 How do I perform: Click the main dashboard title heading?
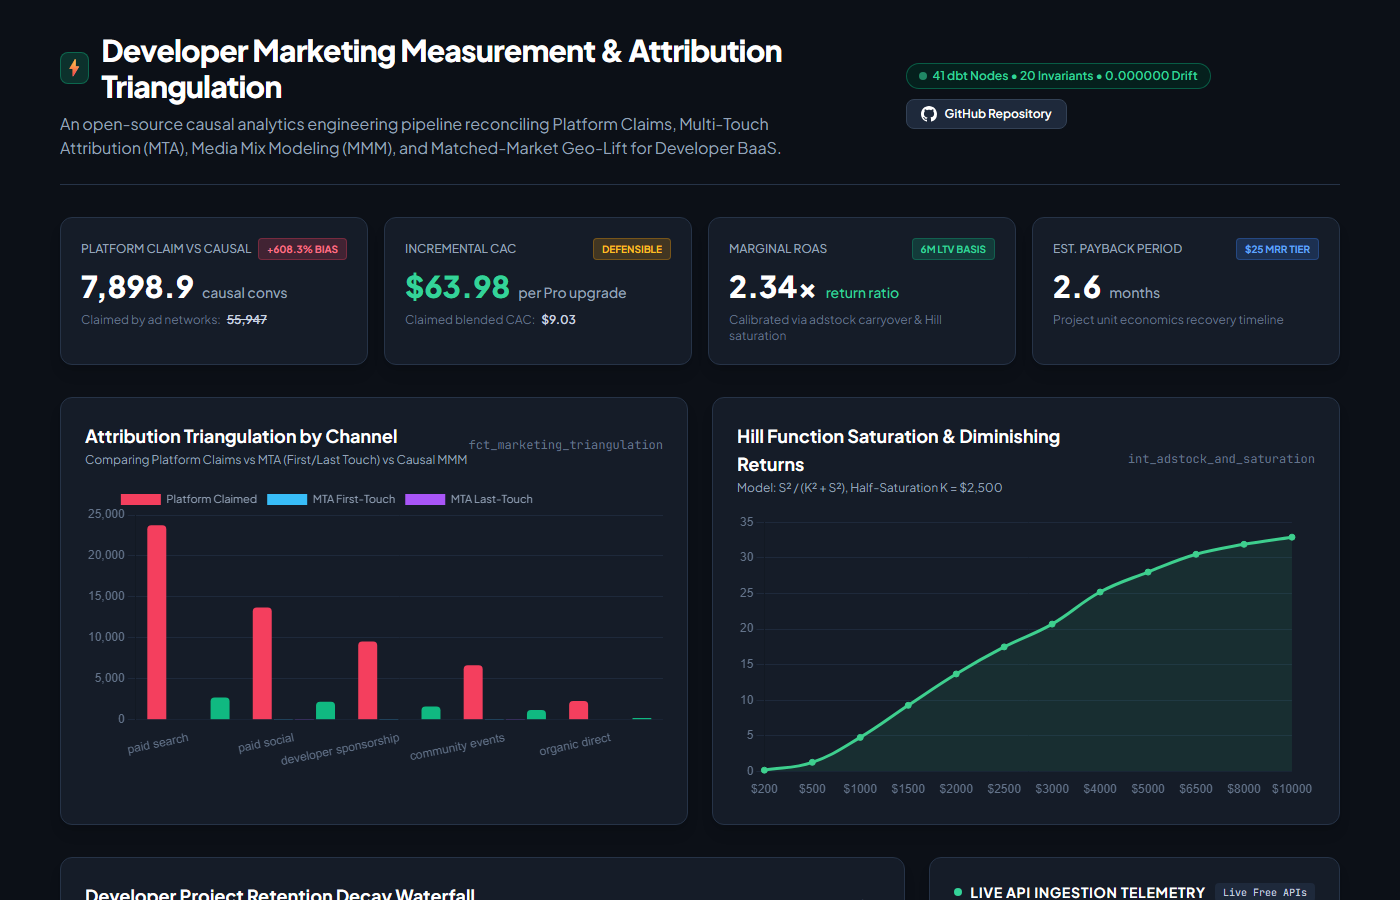442,69
